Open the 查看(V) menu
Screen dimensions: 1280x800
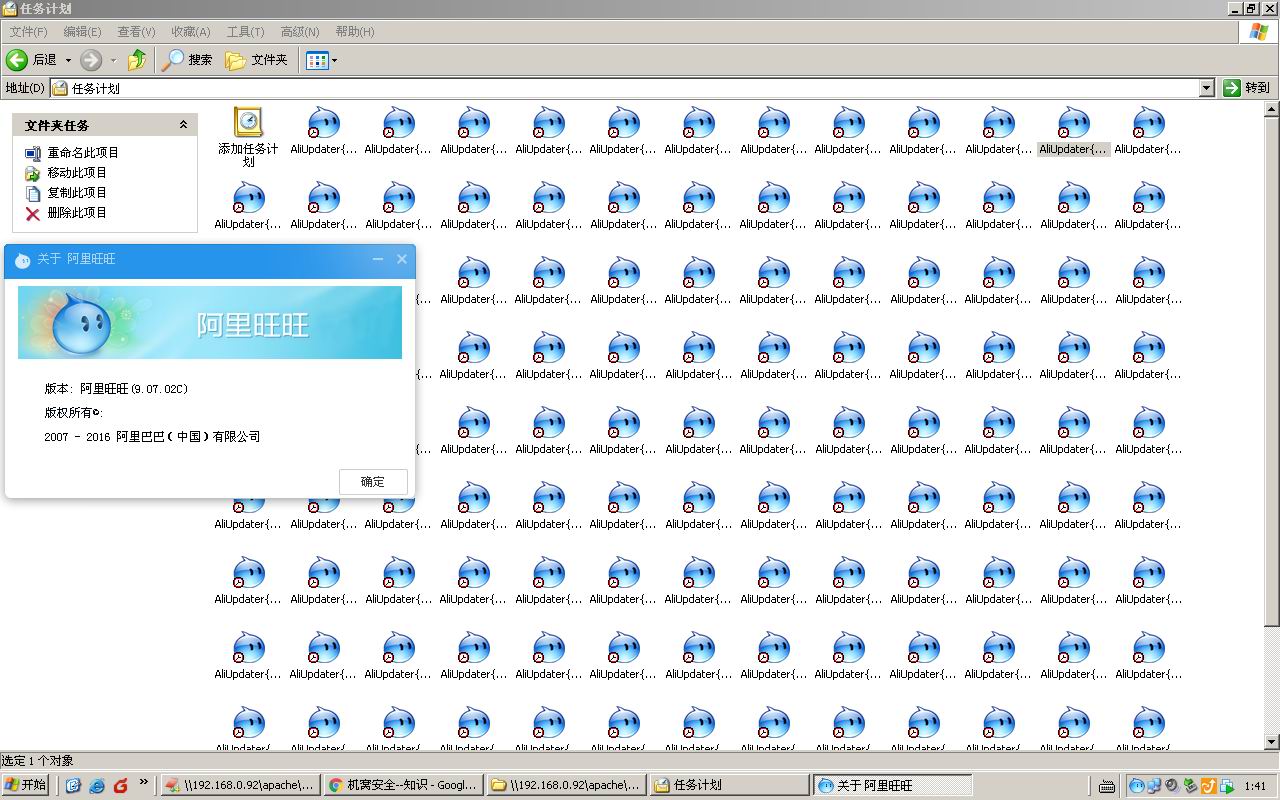tap(136, 32)
